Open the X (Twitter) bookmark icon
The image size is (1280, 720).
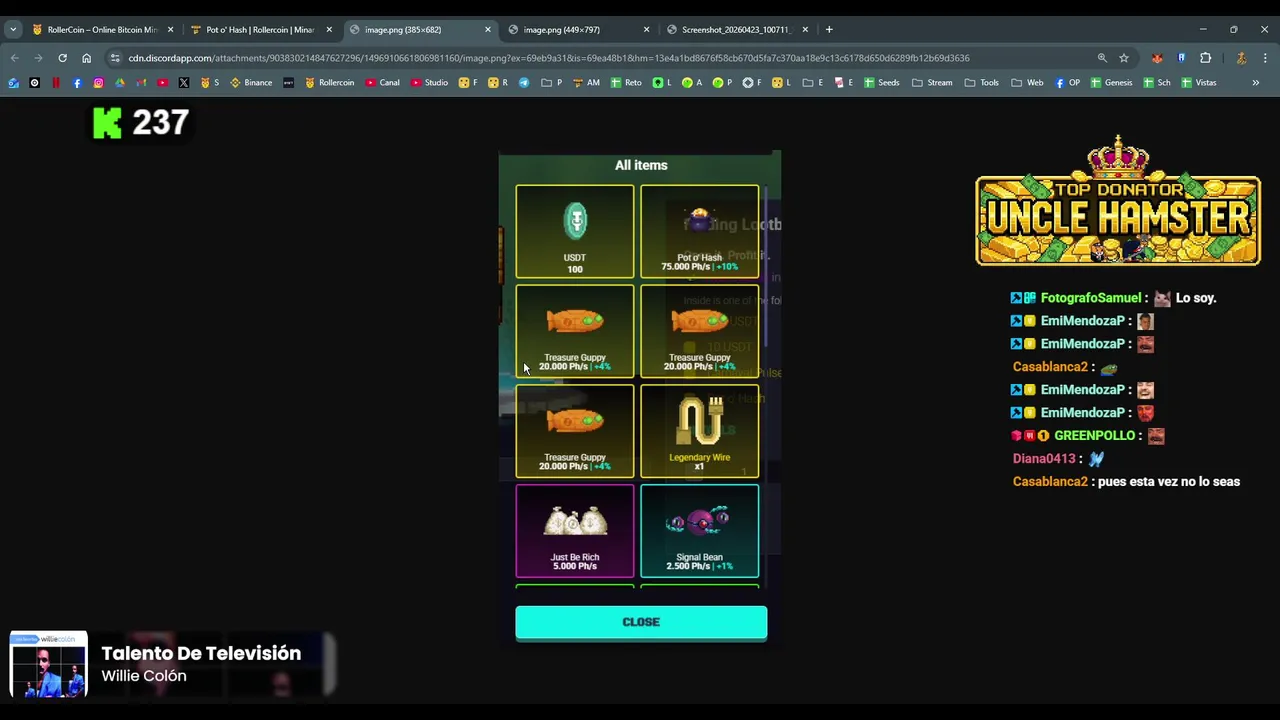coord(184,83)
